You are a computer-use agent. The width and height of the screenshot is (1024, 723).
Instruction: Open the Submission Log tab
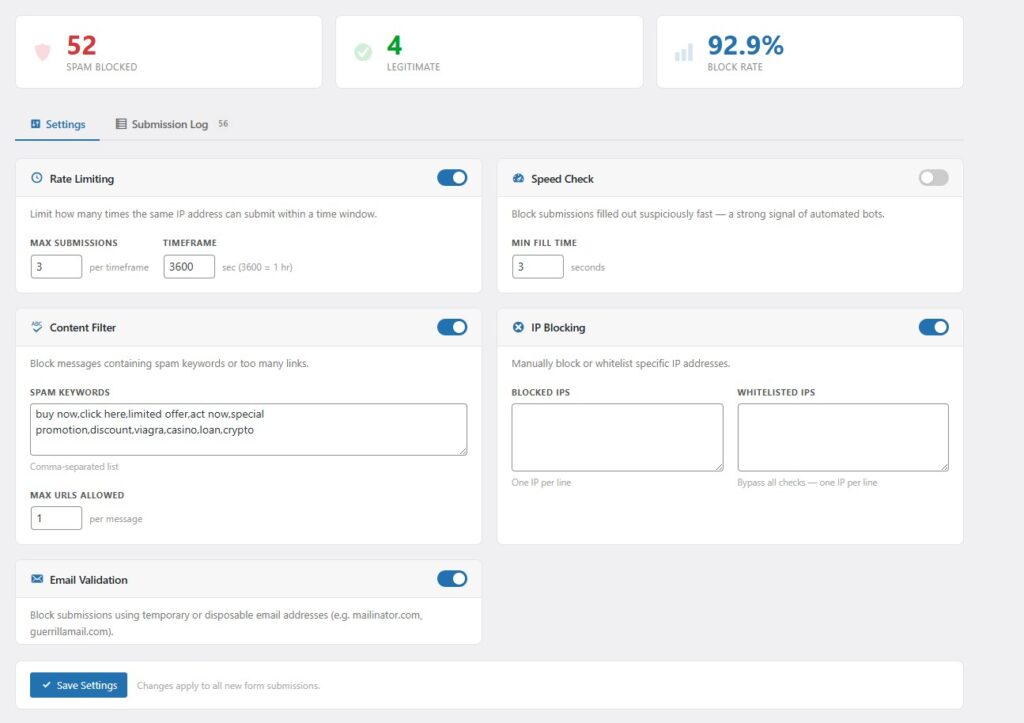click(x=169, y=125)
